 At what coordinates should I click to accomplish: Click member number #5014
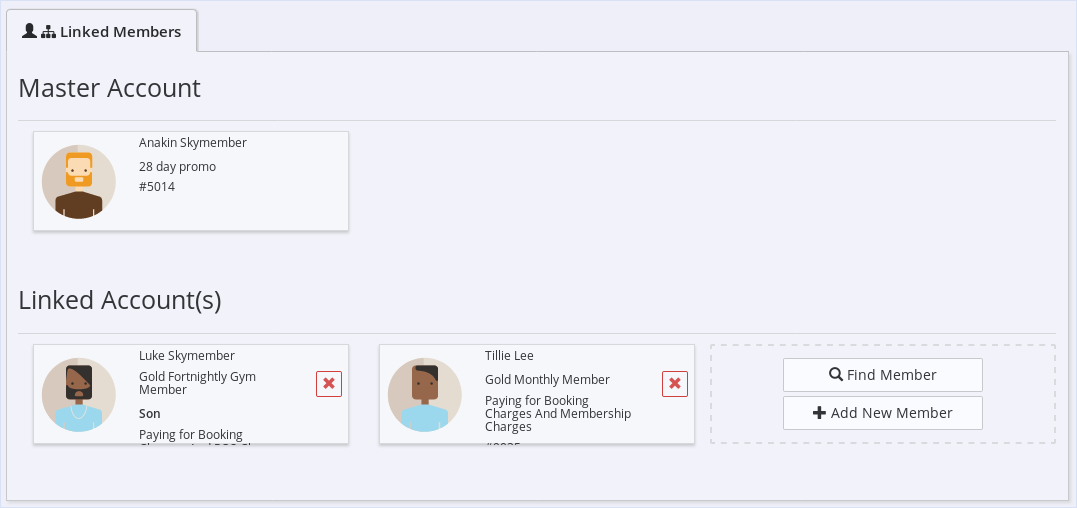click(x=157, y=187)
